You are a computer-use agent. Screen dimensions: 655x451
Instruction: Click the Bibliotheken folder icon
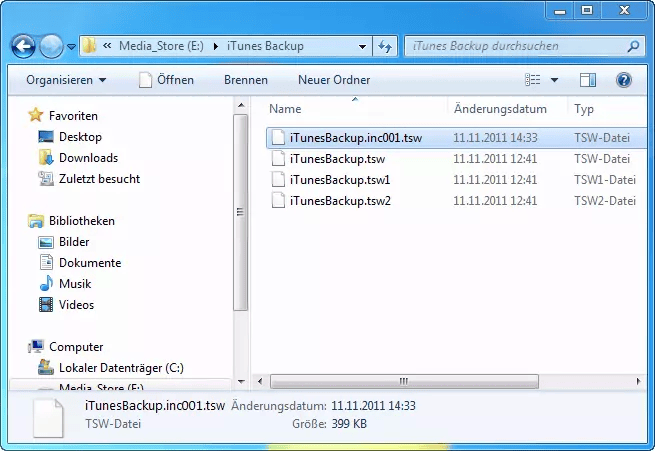point(36,220)
